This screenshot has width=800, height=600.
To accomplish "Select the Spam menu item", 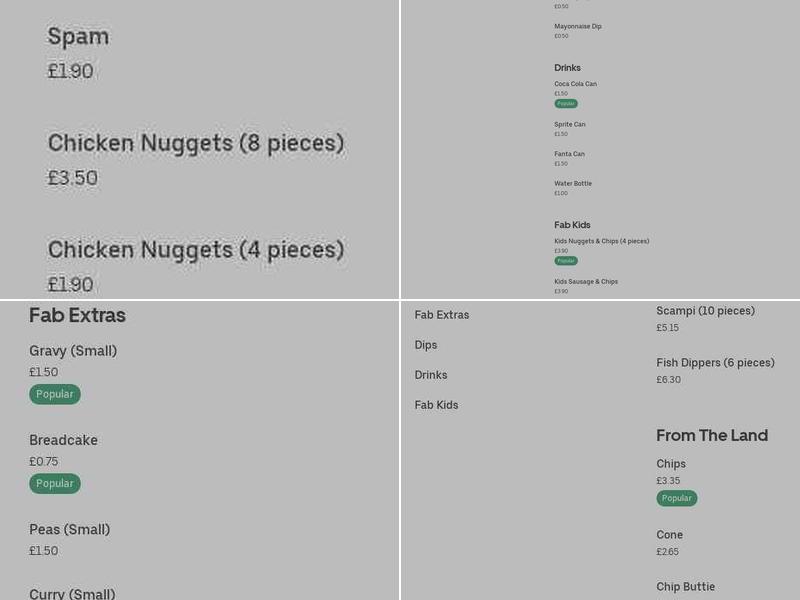I will (78, 37).
